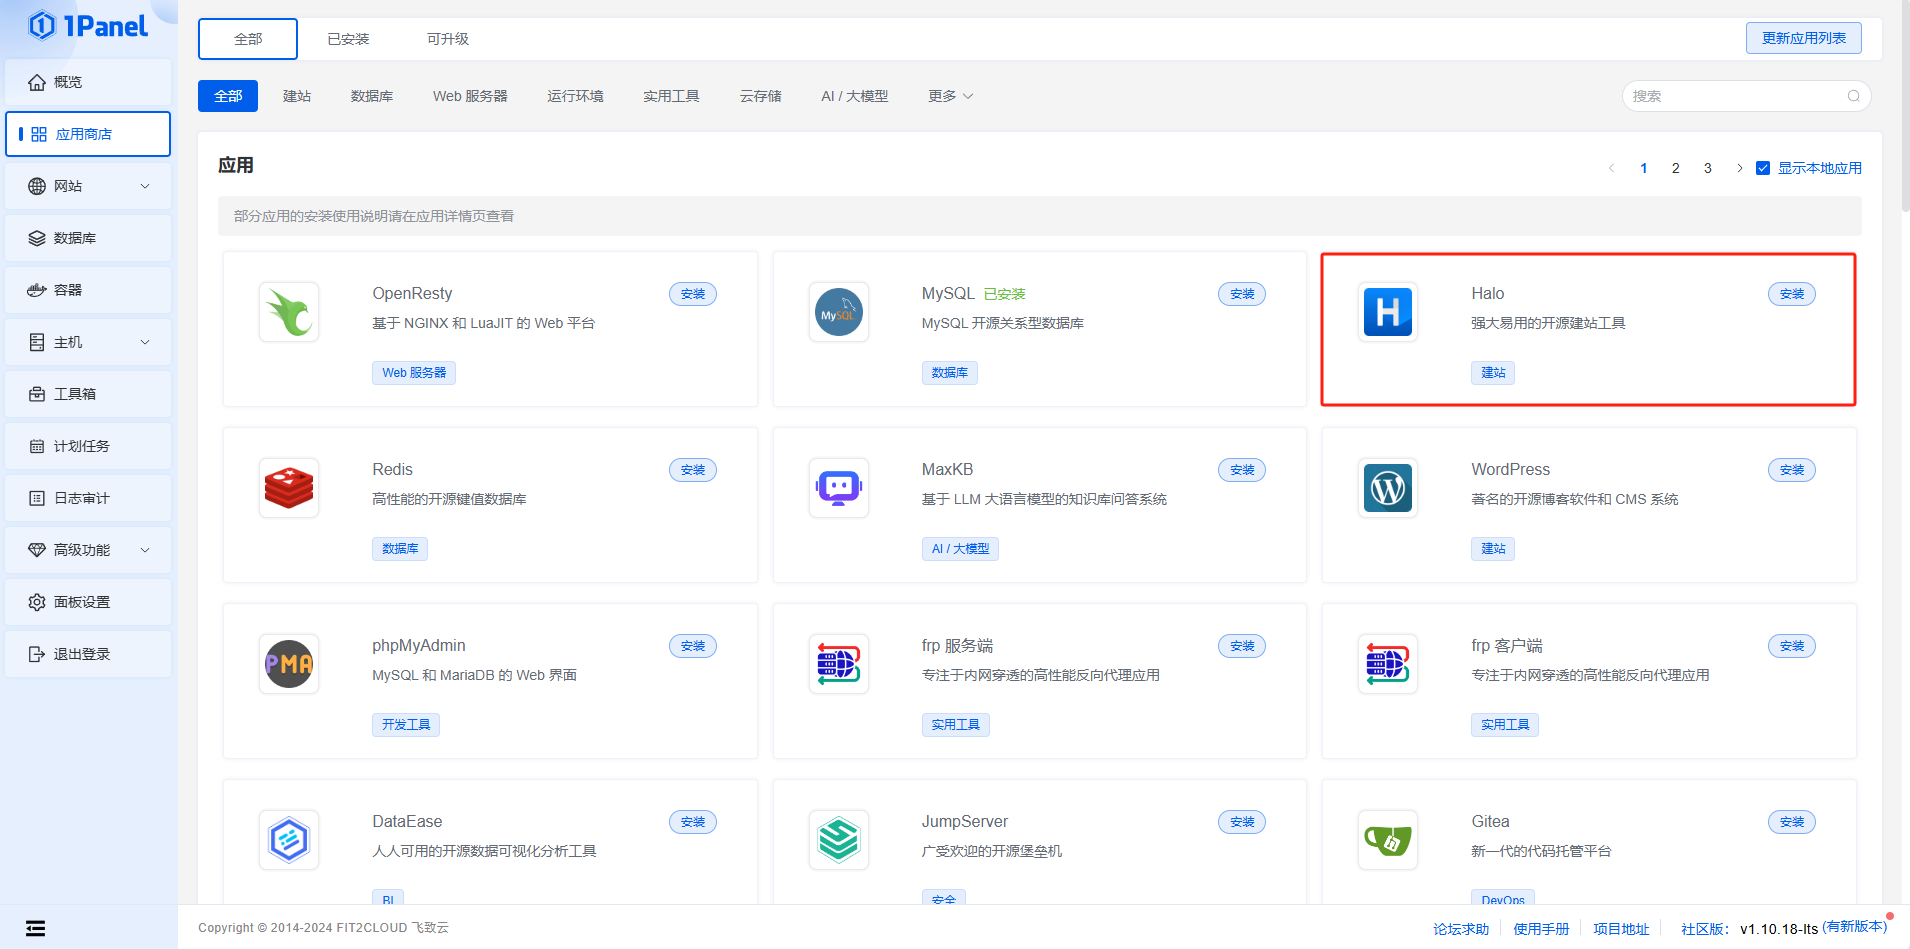Open 数据库 in the sidebar
The image size is (1910, 949).
(x=88, y=238)
